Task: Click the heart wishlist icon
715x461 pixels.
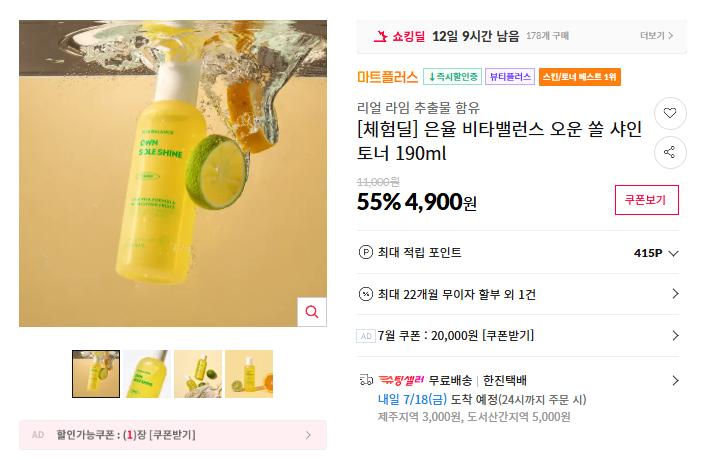Action: pyautogui.click(x=669, y=113)
